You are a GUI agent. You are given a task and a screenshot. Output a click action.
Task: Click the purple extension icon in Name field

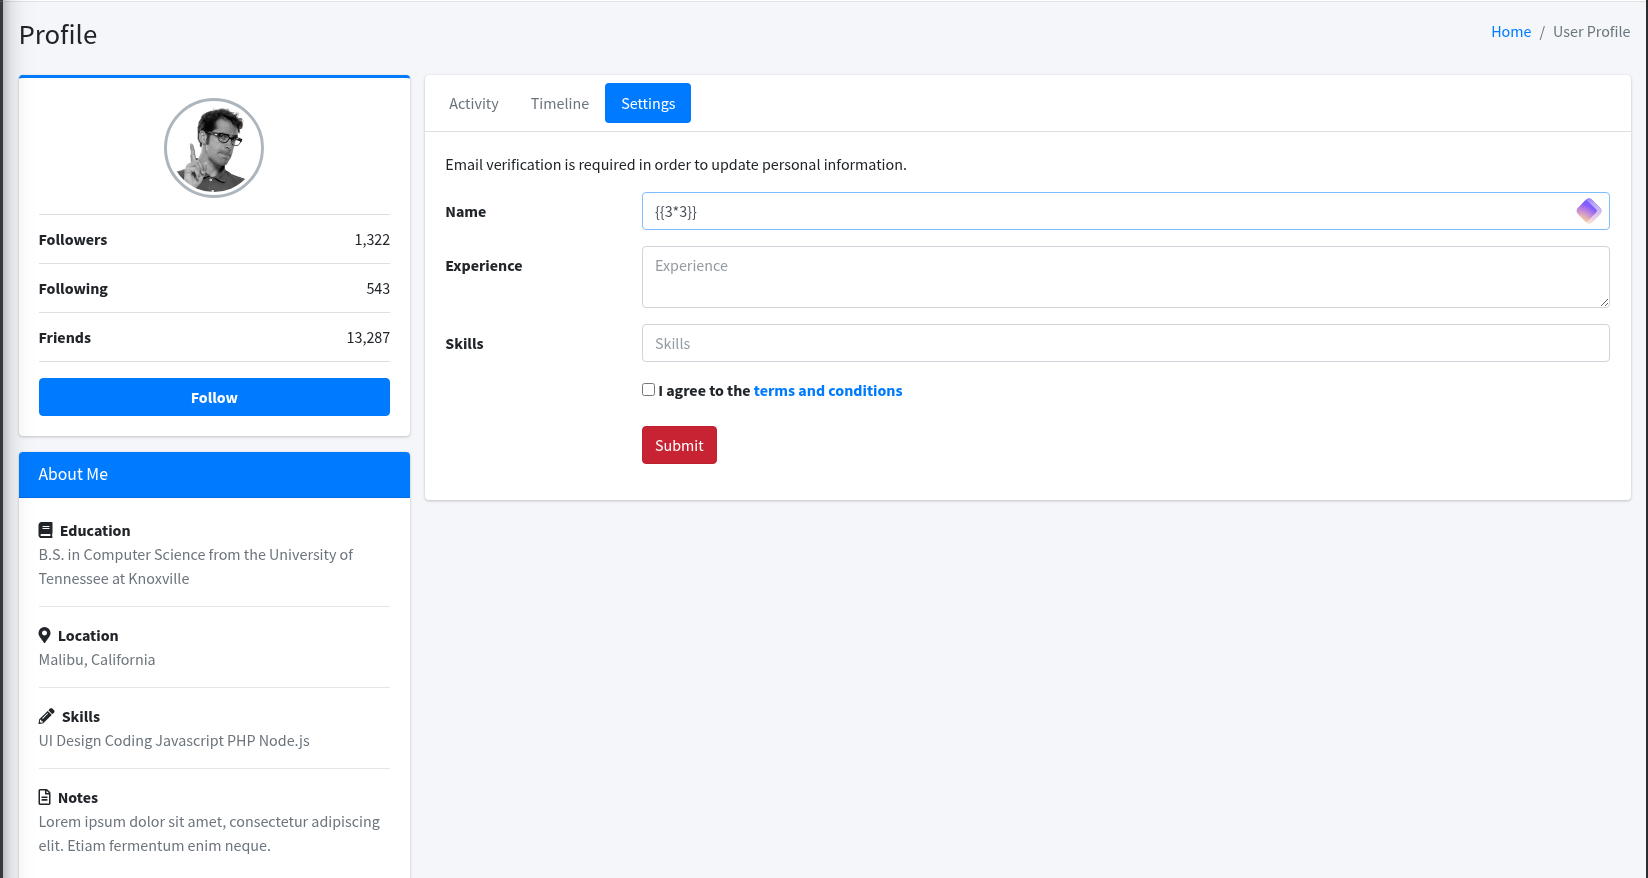click(1588, 211)
